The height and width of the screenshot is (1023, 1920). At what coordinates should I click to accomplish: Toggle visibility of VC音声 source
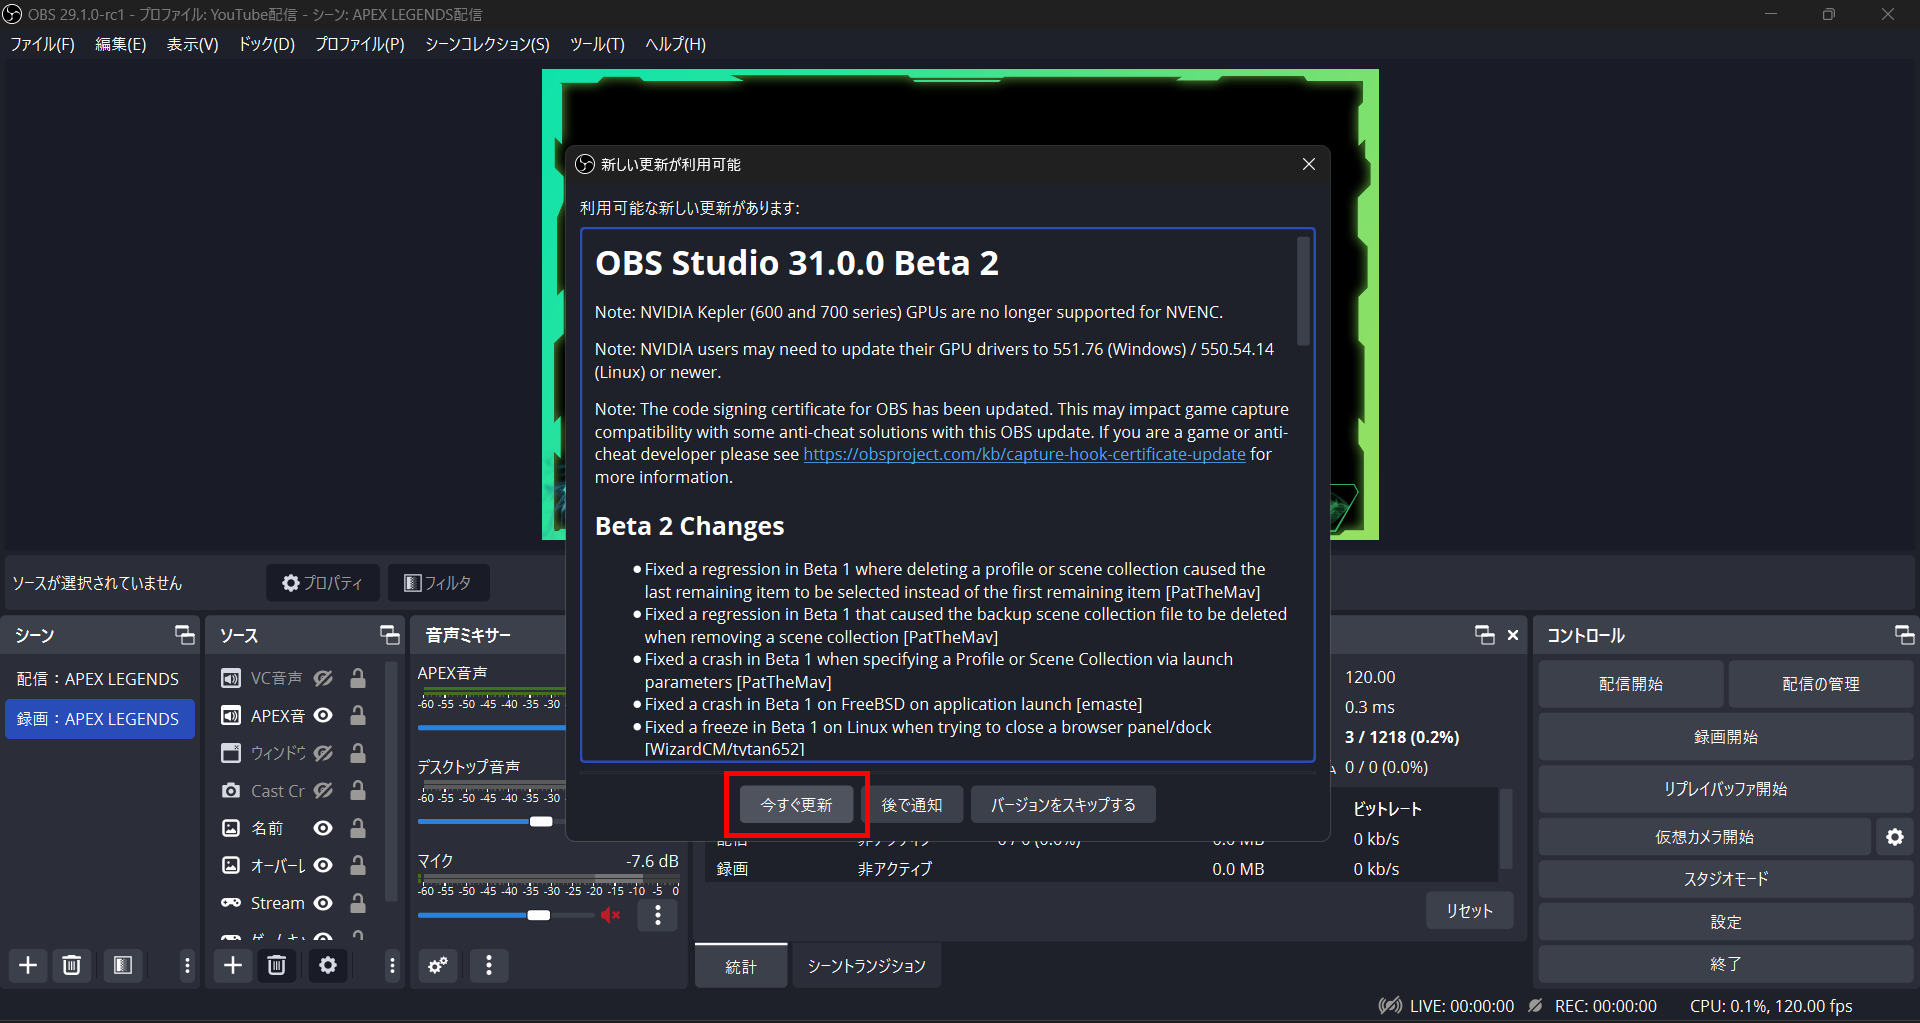click(x=323, y=678)
